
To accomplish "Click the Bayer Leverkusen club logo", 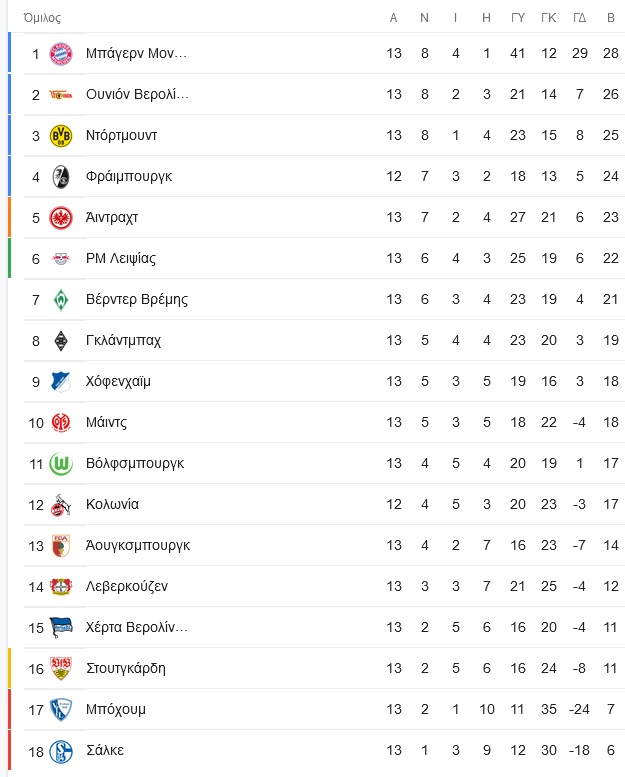I will 60,587.
